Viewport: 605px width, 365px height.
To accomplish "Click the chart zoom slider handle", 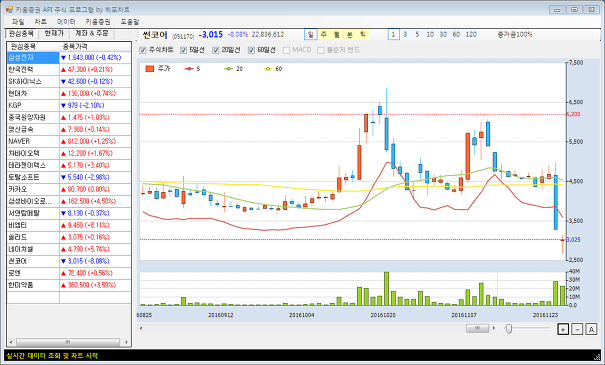I will (x=509, y=329).
